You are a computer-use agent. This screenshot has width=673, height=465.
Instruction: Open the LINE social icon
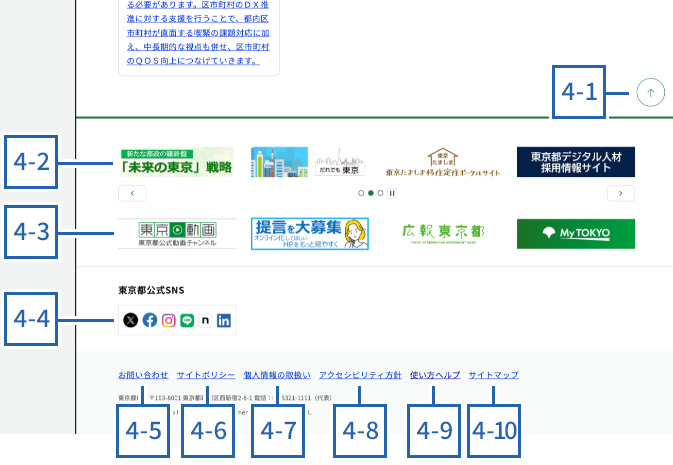[x=187, y=320]
